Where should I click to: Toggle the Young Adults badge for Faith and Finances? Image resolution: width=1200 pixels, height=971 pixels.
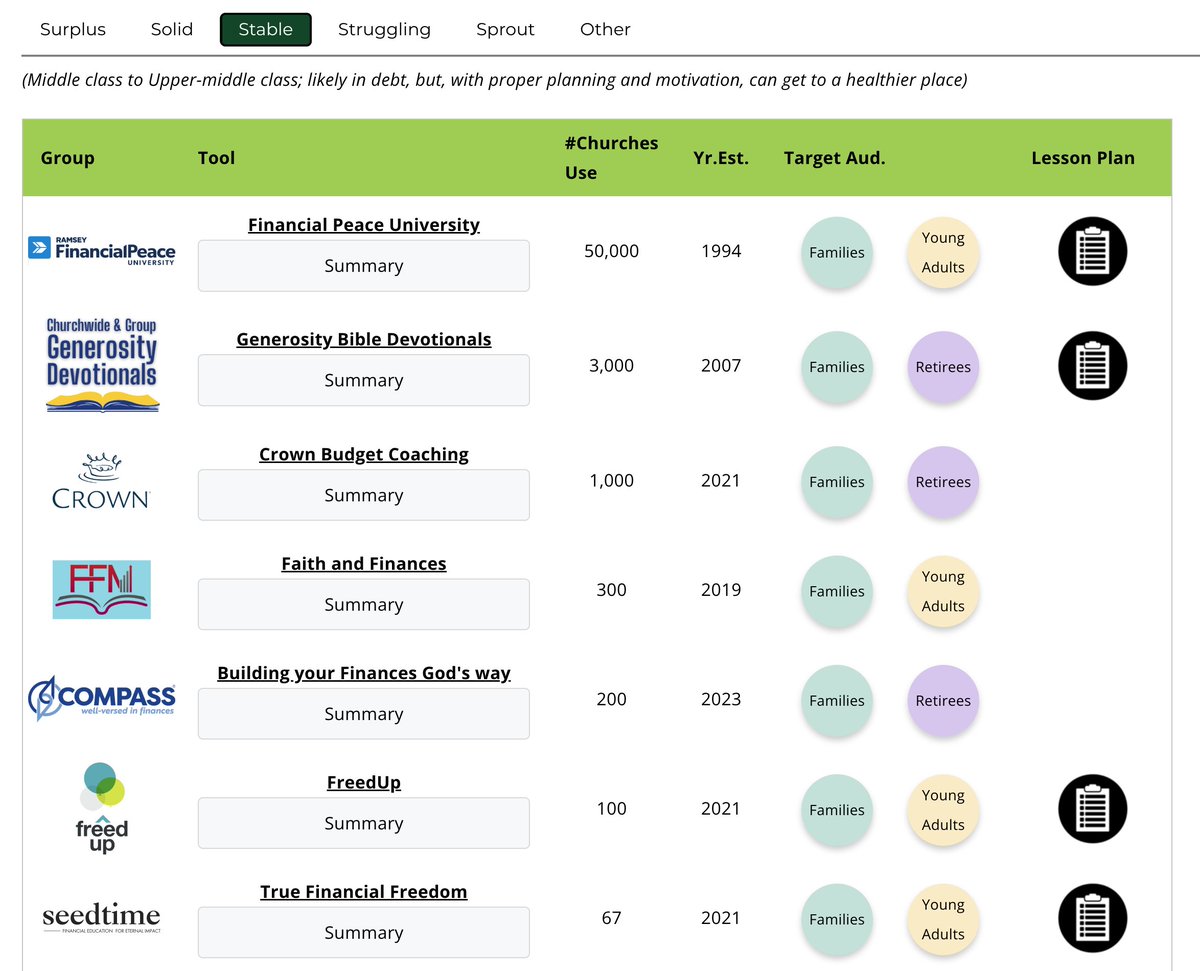tap(942, 592)
